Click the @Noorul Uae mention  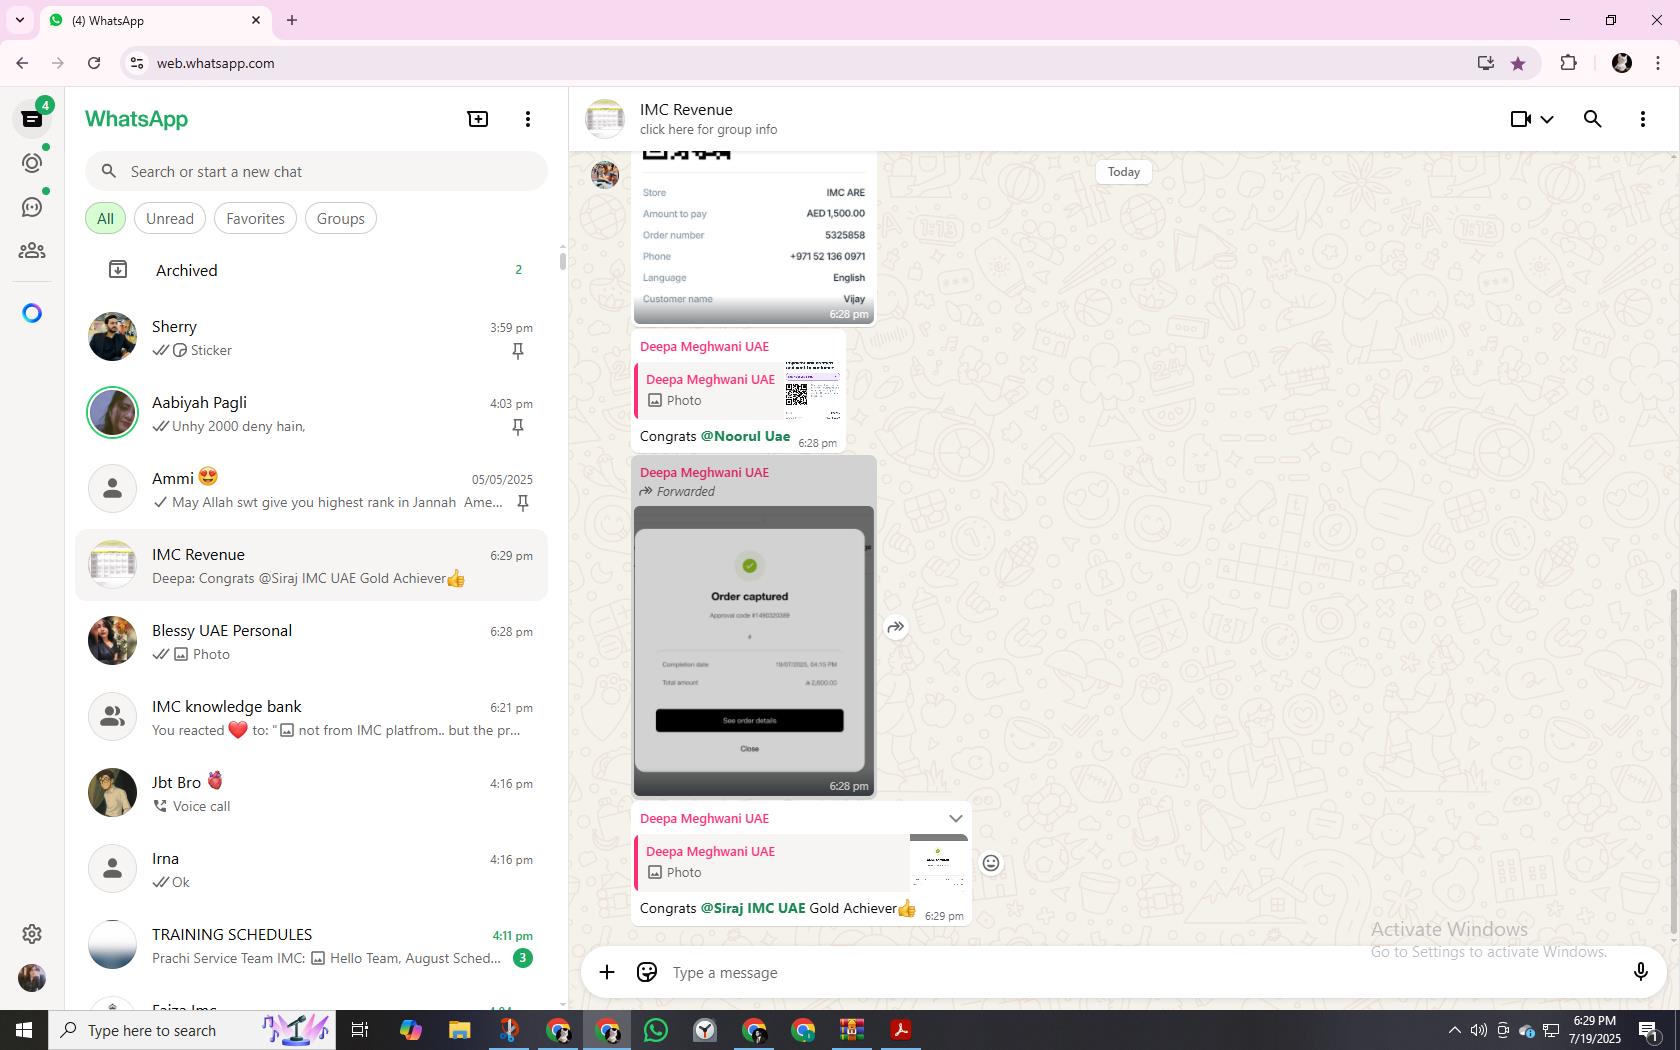(745, 436)
